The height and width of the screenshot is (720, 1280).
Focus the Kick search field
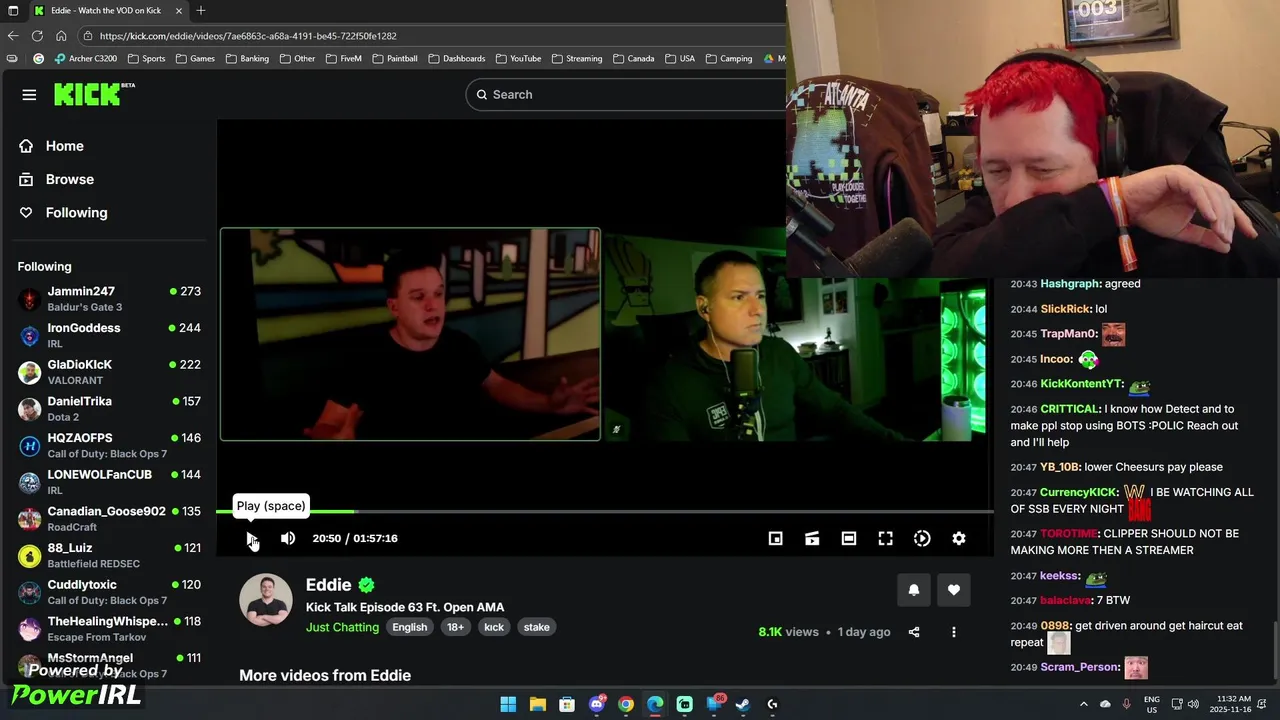627,94
